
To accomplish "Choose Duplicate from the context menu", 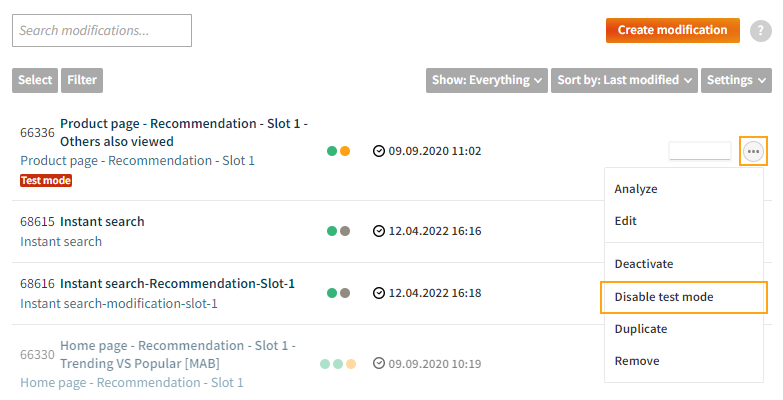I will pyautogui.click(x=641, y=329).
